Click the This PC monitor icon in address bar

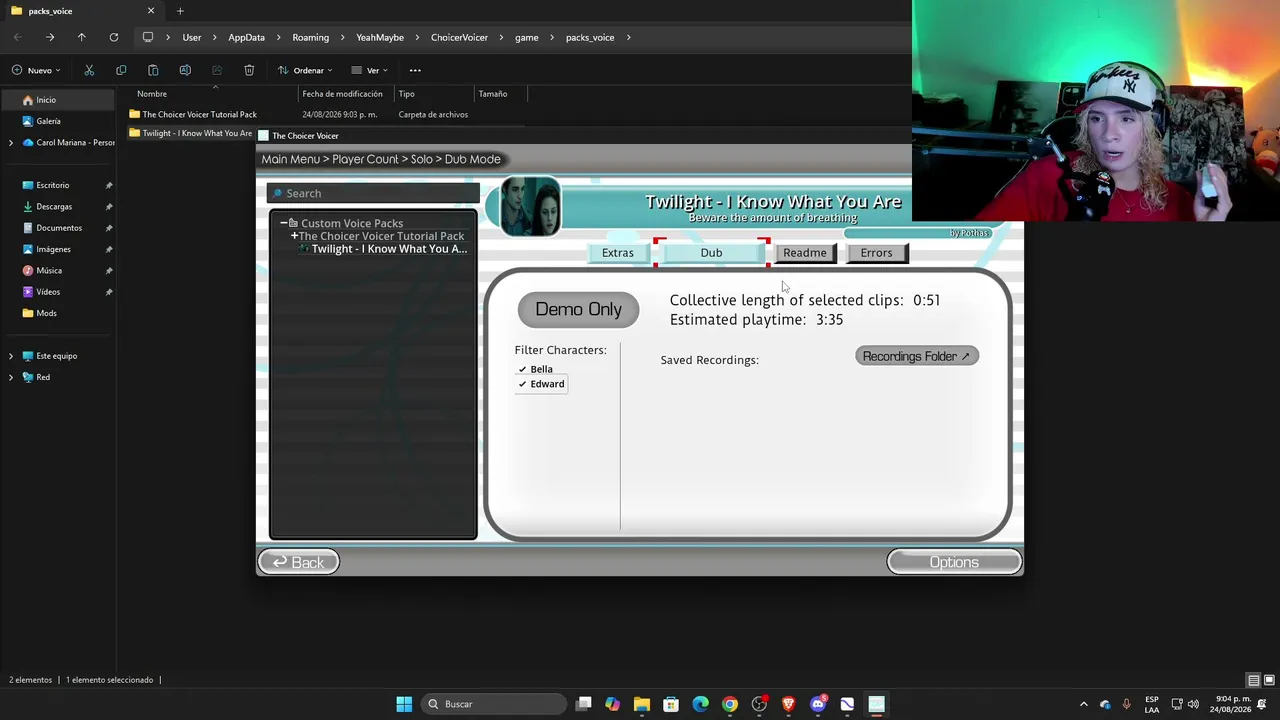(148, 38)
